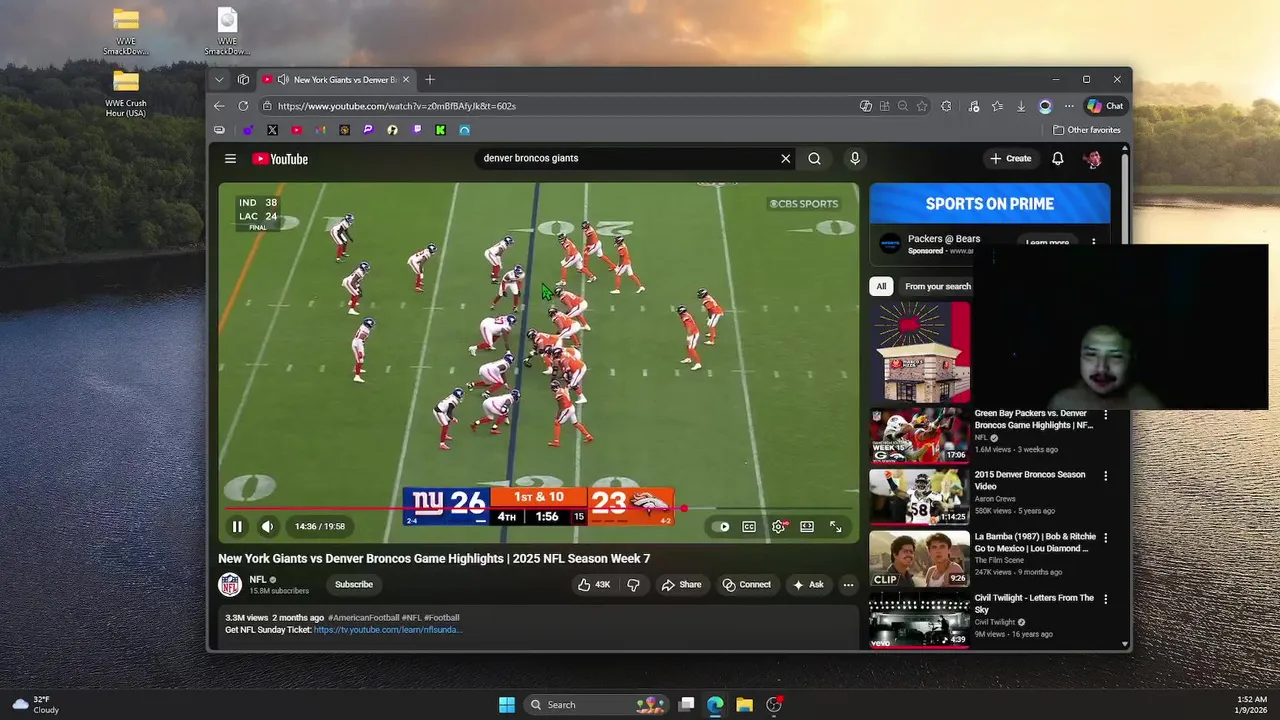This screenshot has height=720, width=1280.
Task: Like the video (43K)
Action: (594, 584)
